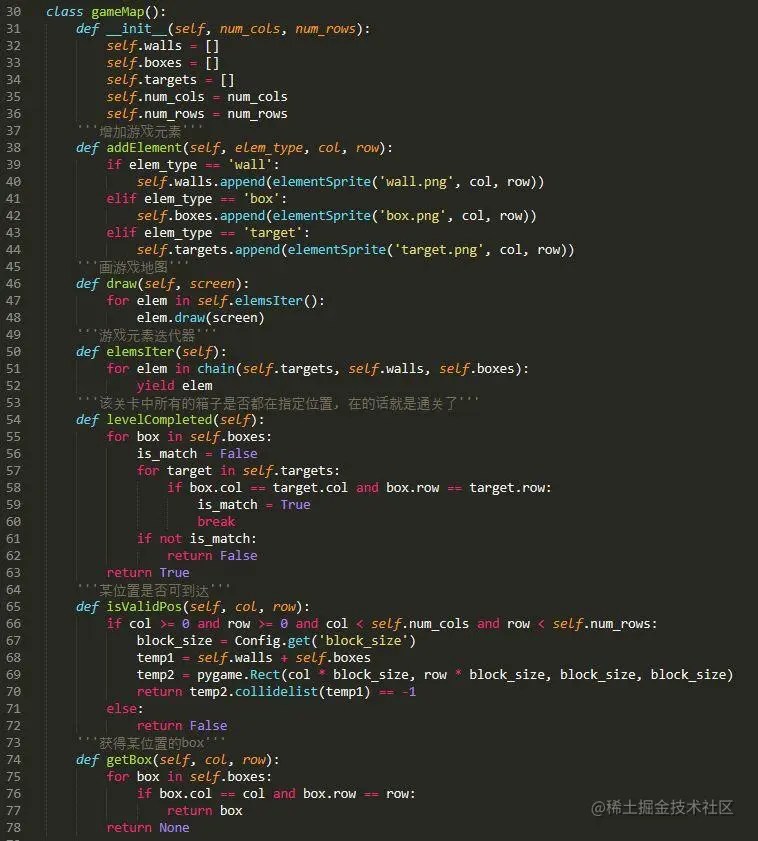Click 'if not is_match:' on line 61

tap(197, 538)
